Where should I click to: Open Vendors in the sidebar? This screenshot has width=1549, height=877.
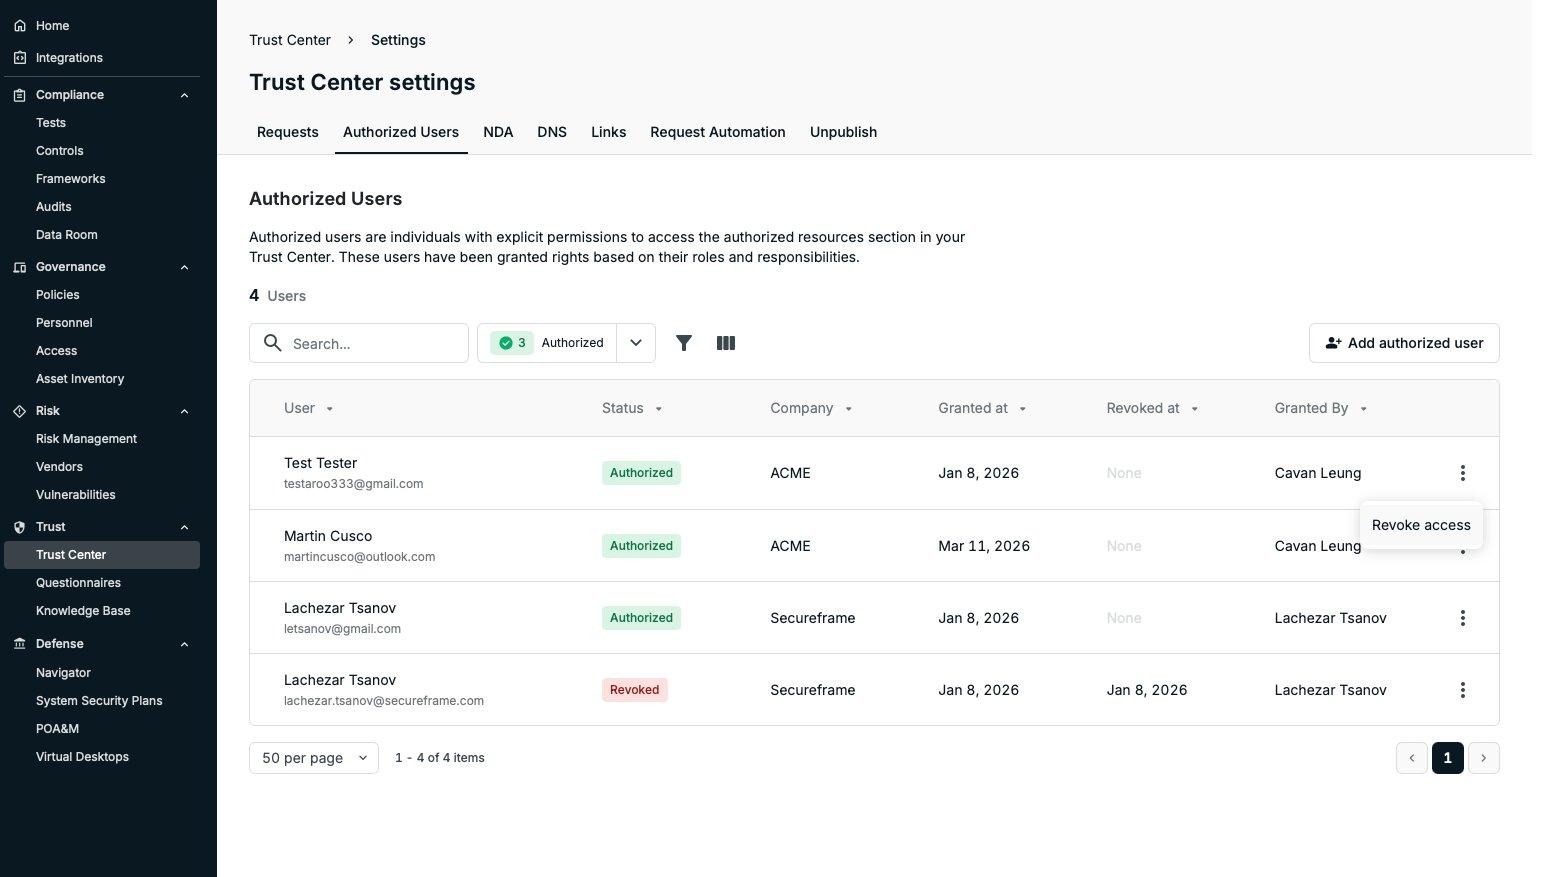[x=59, y=467]
